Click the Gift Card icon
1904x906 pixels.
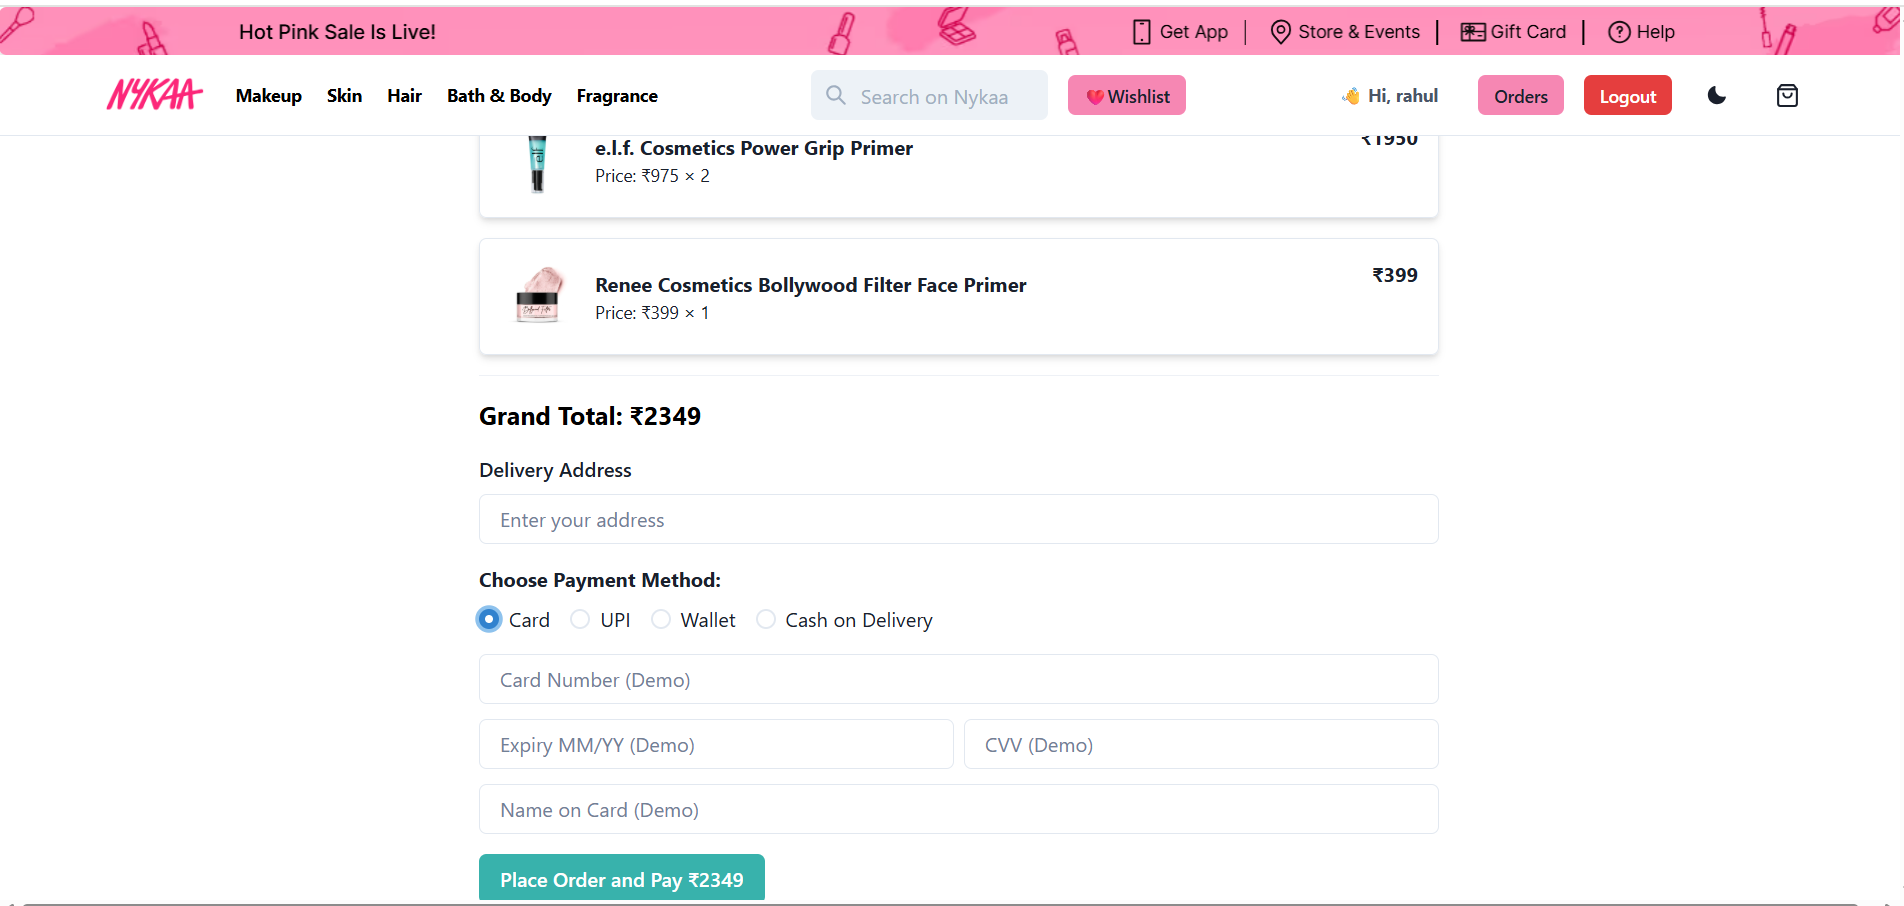pos(1472,32)
